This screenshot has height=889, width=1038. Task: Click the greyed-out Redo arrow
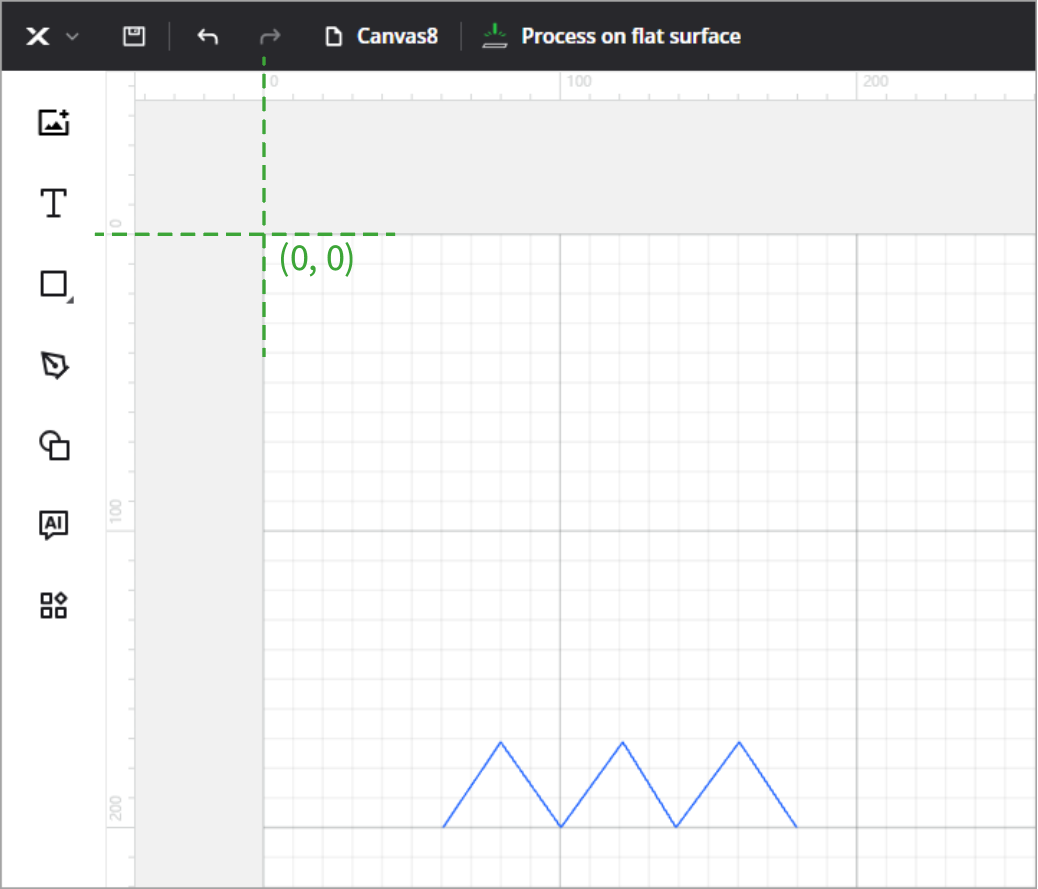269,37
